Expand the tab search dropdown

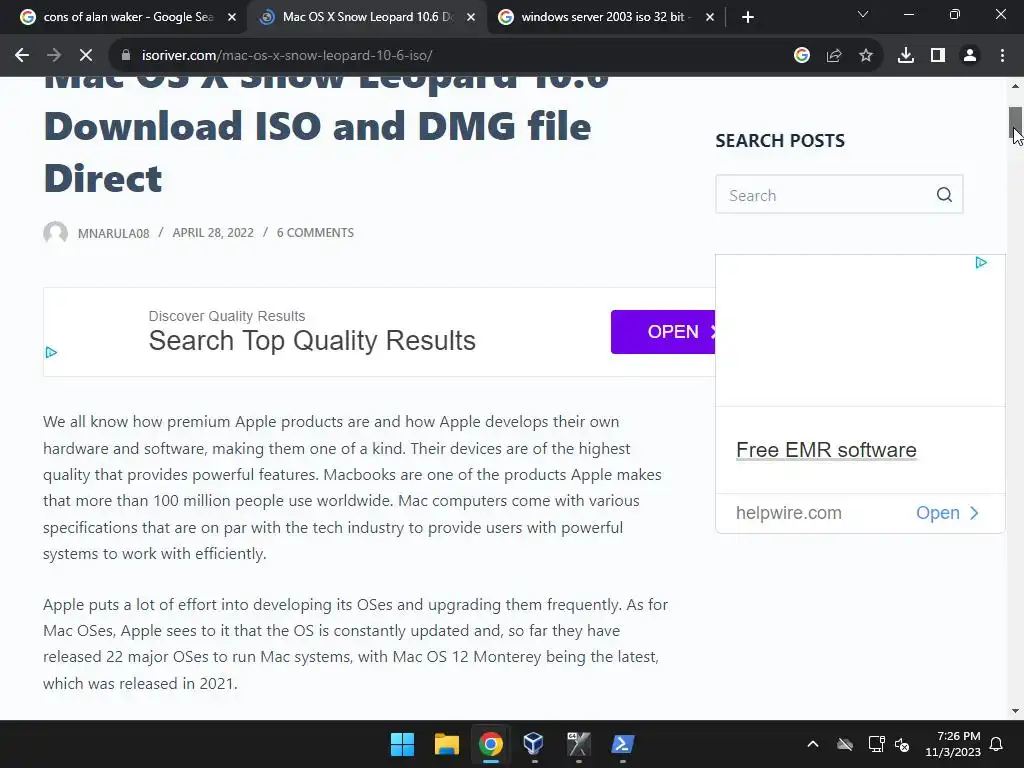click(x=863, y=14)
